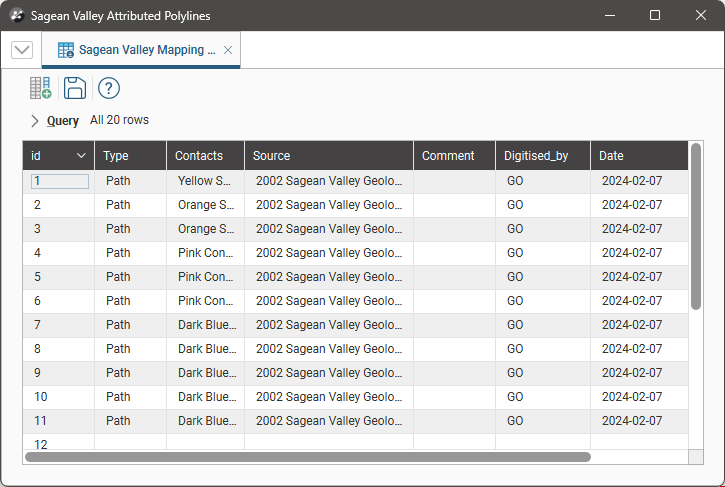Expand the Query section chevron
The width and height of the screenshot is (725, 487).
tap(35, 121)
